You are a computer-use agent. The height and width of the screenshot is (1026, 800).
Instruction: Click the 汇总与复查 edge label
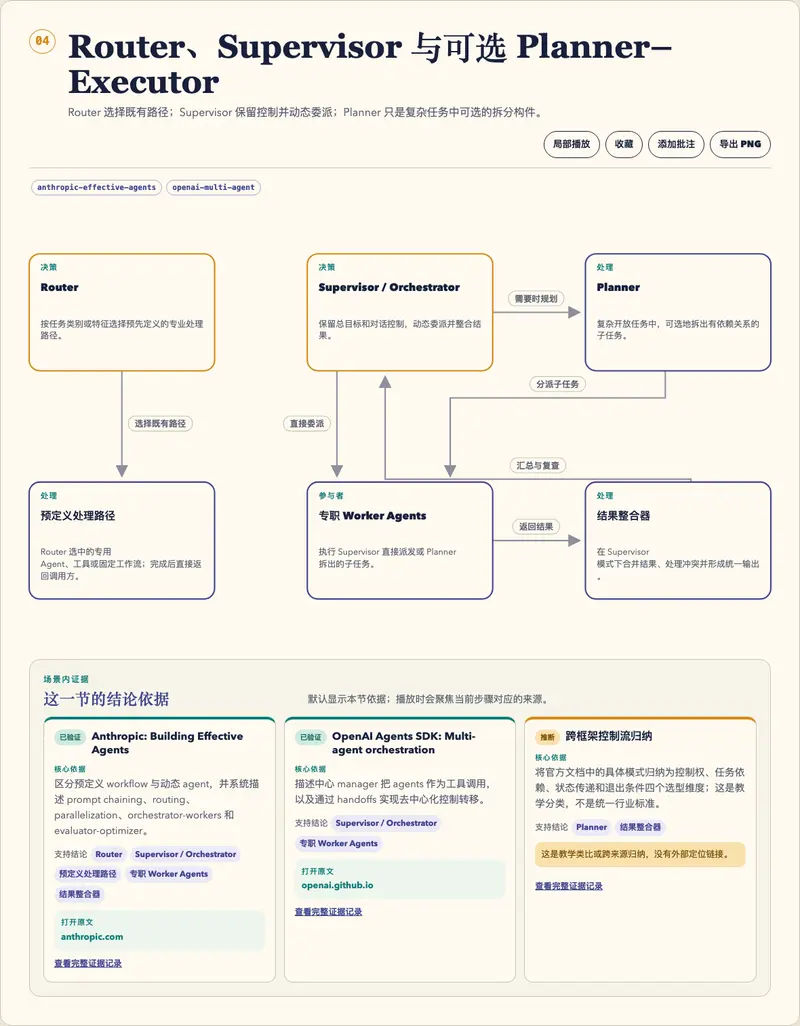pyautogui.click(x=538, y=465)
